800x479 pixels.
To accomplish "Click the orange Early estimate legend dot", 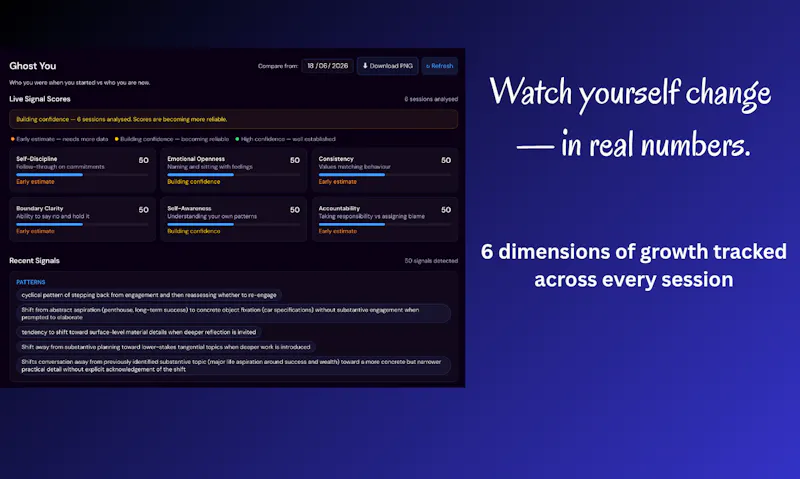I will [x=13, y=139].
